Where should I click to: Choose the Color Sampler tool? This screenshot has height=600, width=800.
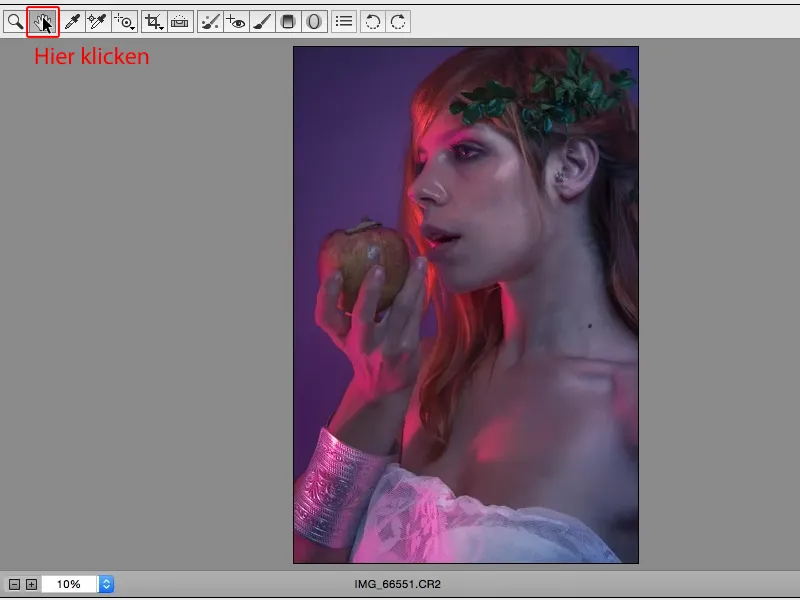point(97,22)
